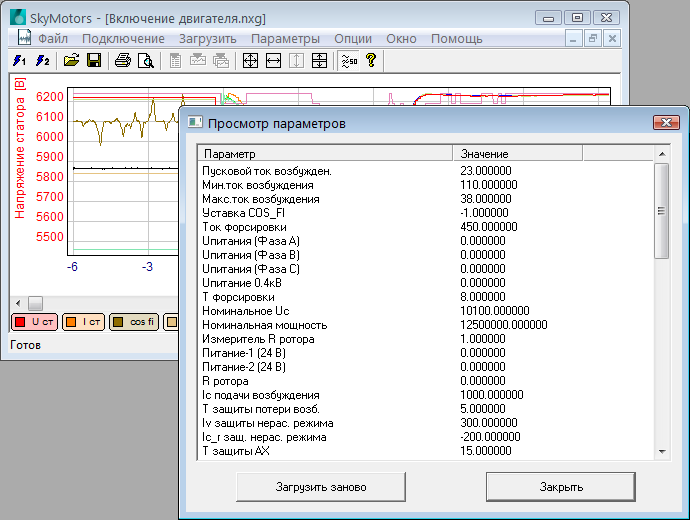Open the Параметры menu
Image resolution: width=690 pixels, height=520 pixels.
(285, 38)
